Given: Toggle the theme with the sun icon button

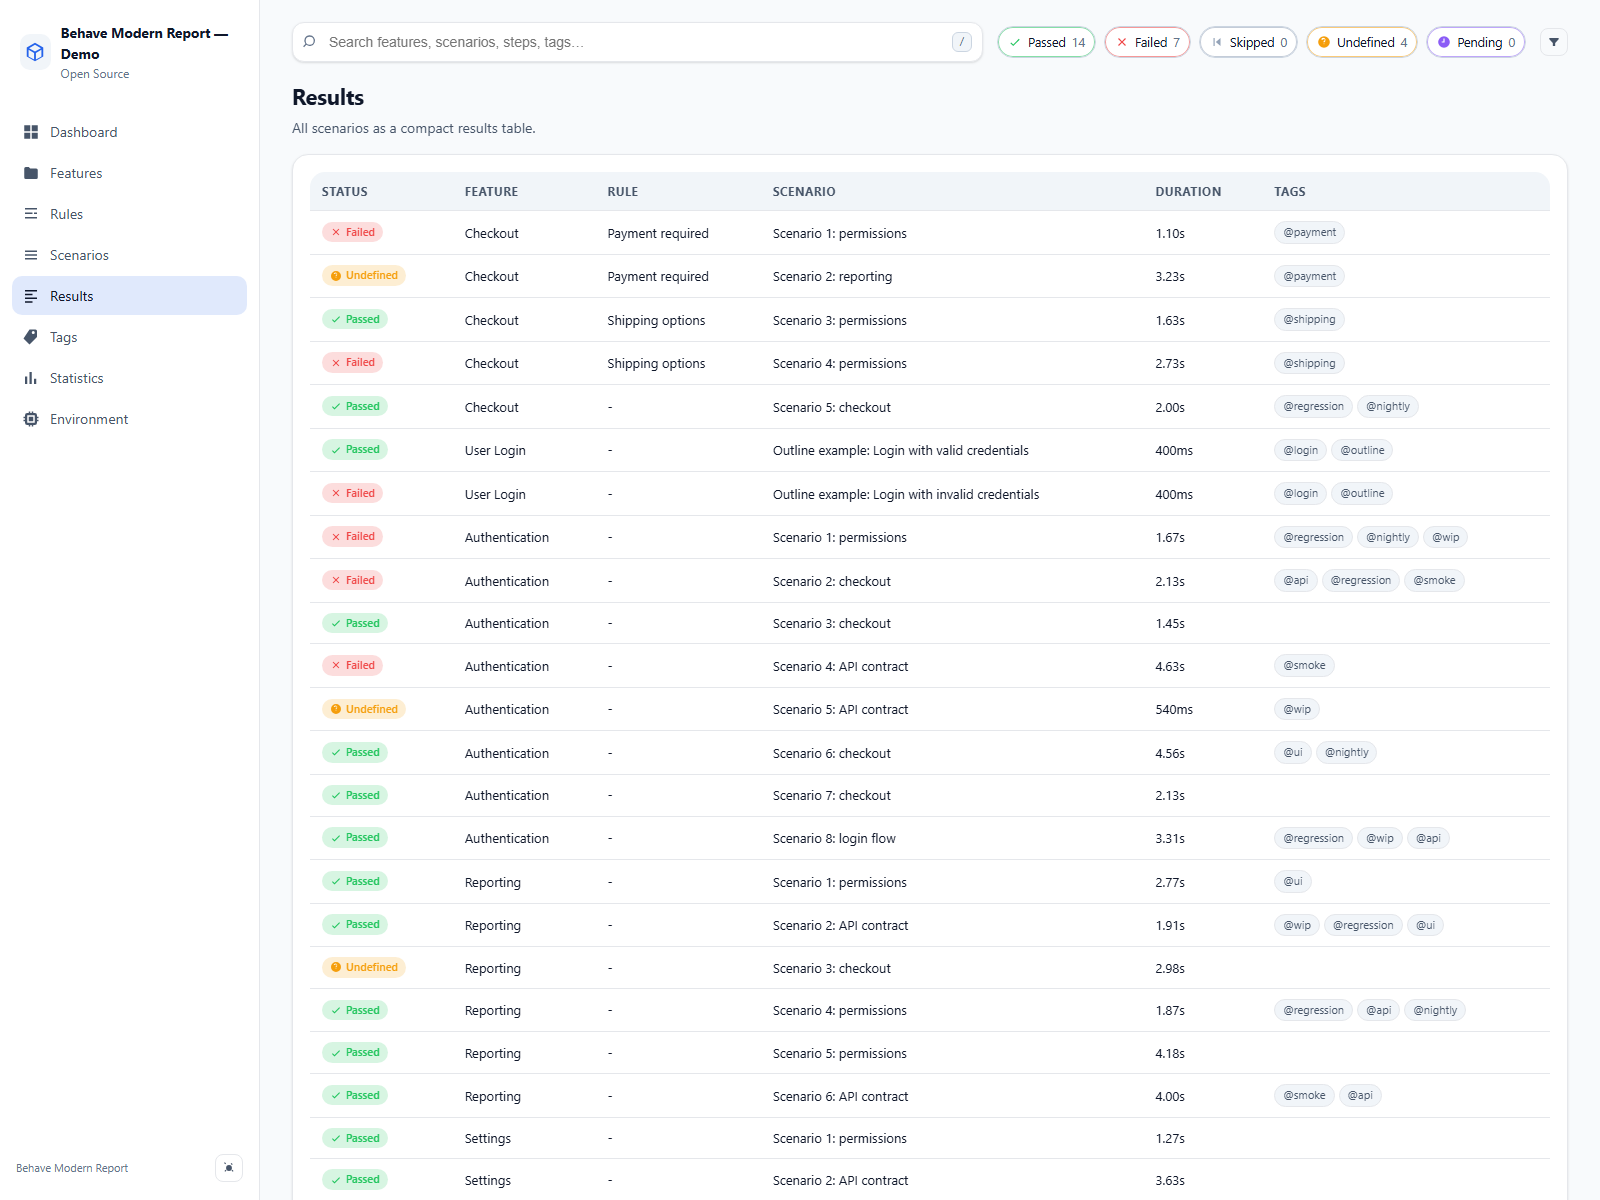Looking at the screenshot, I should pos(229,1168).
